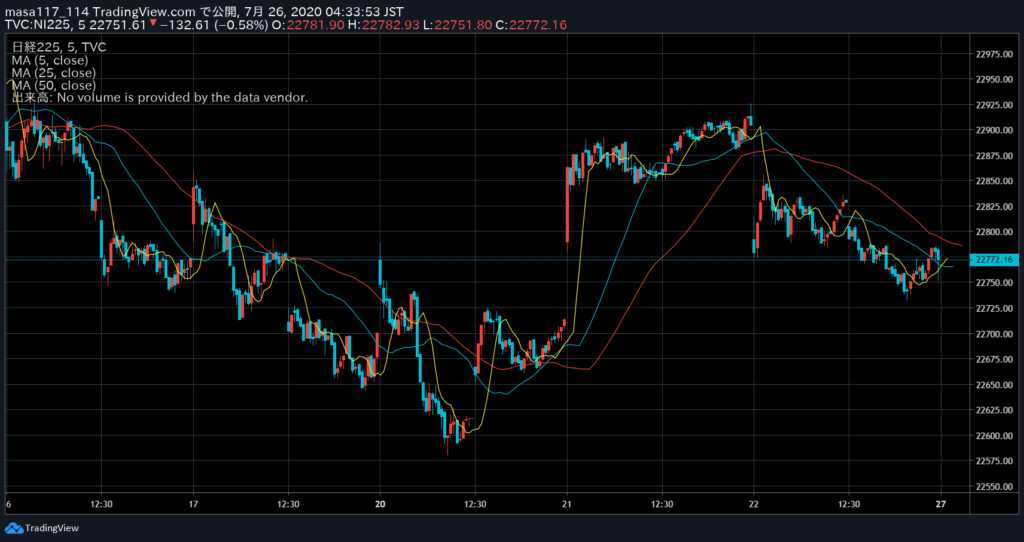This screenshot has width=1024, height=542.
Task: Click the 22575.00 price axis label
Action: coord(994,462)
